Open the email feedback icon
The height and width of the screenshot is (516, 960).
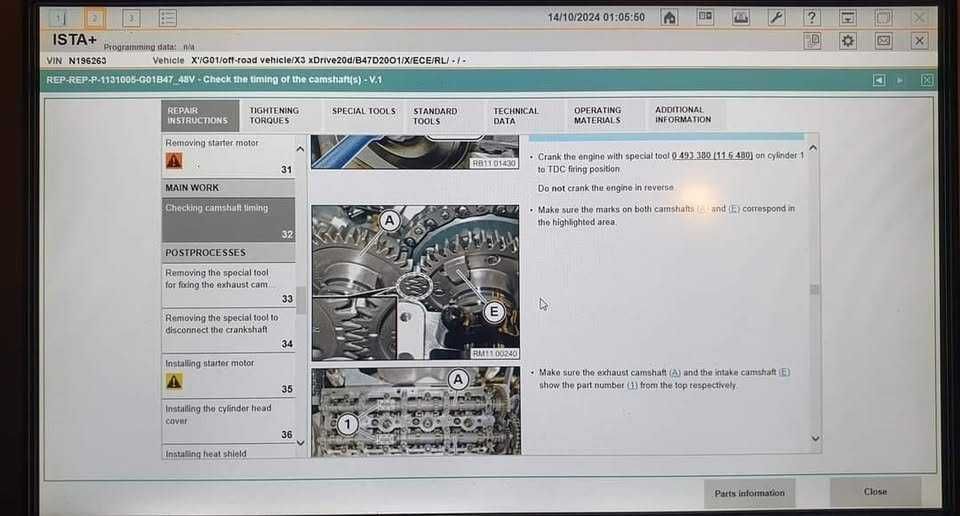[x=883, y=41]
